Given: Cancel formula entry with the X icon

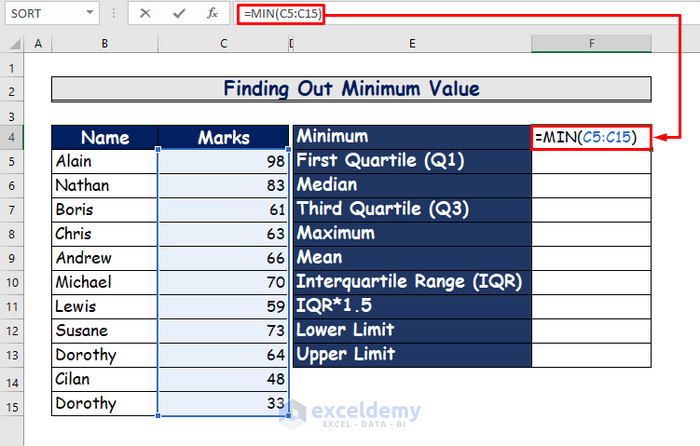Looking at the screenshot, I should click(145, 13).
